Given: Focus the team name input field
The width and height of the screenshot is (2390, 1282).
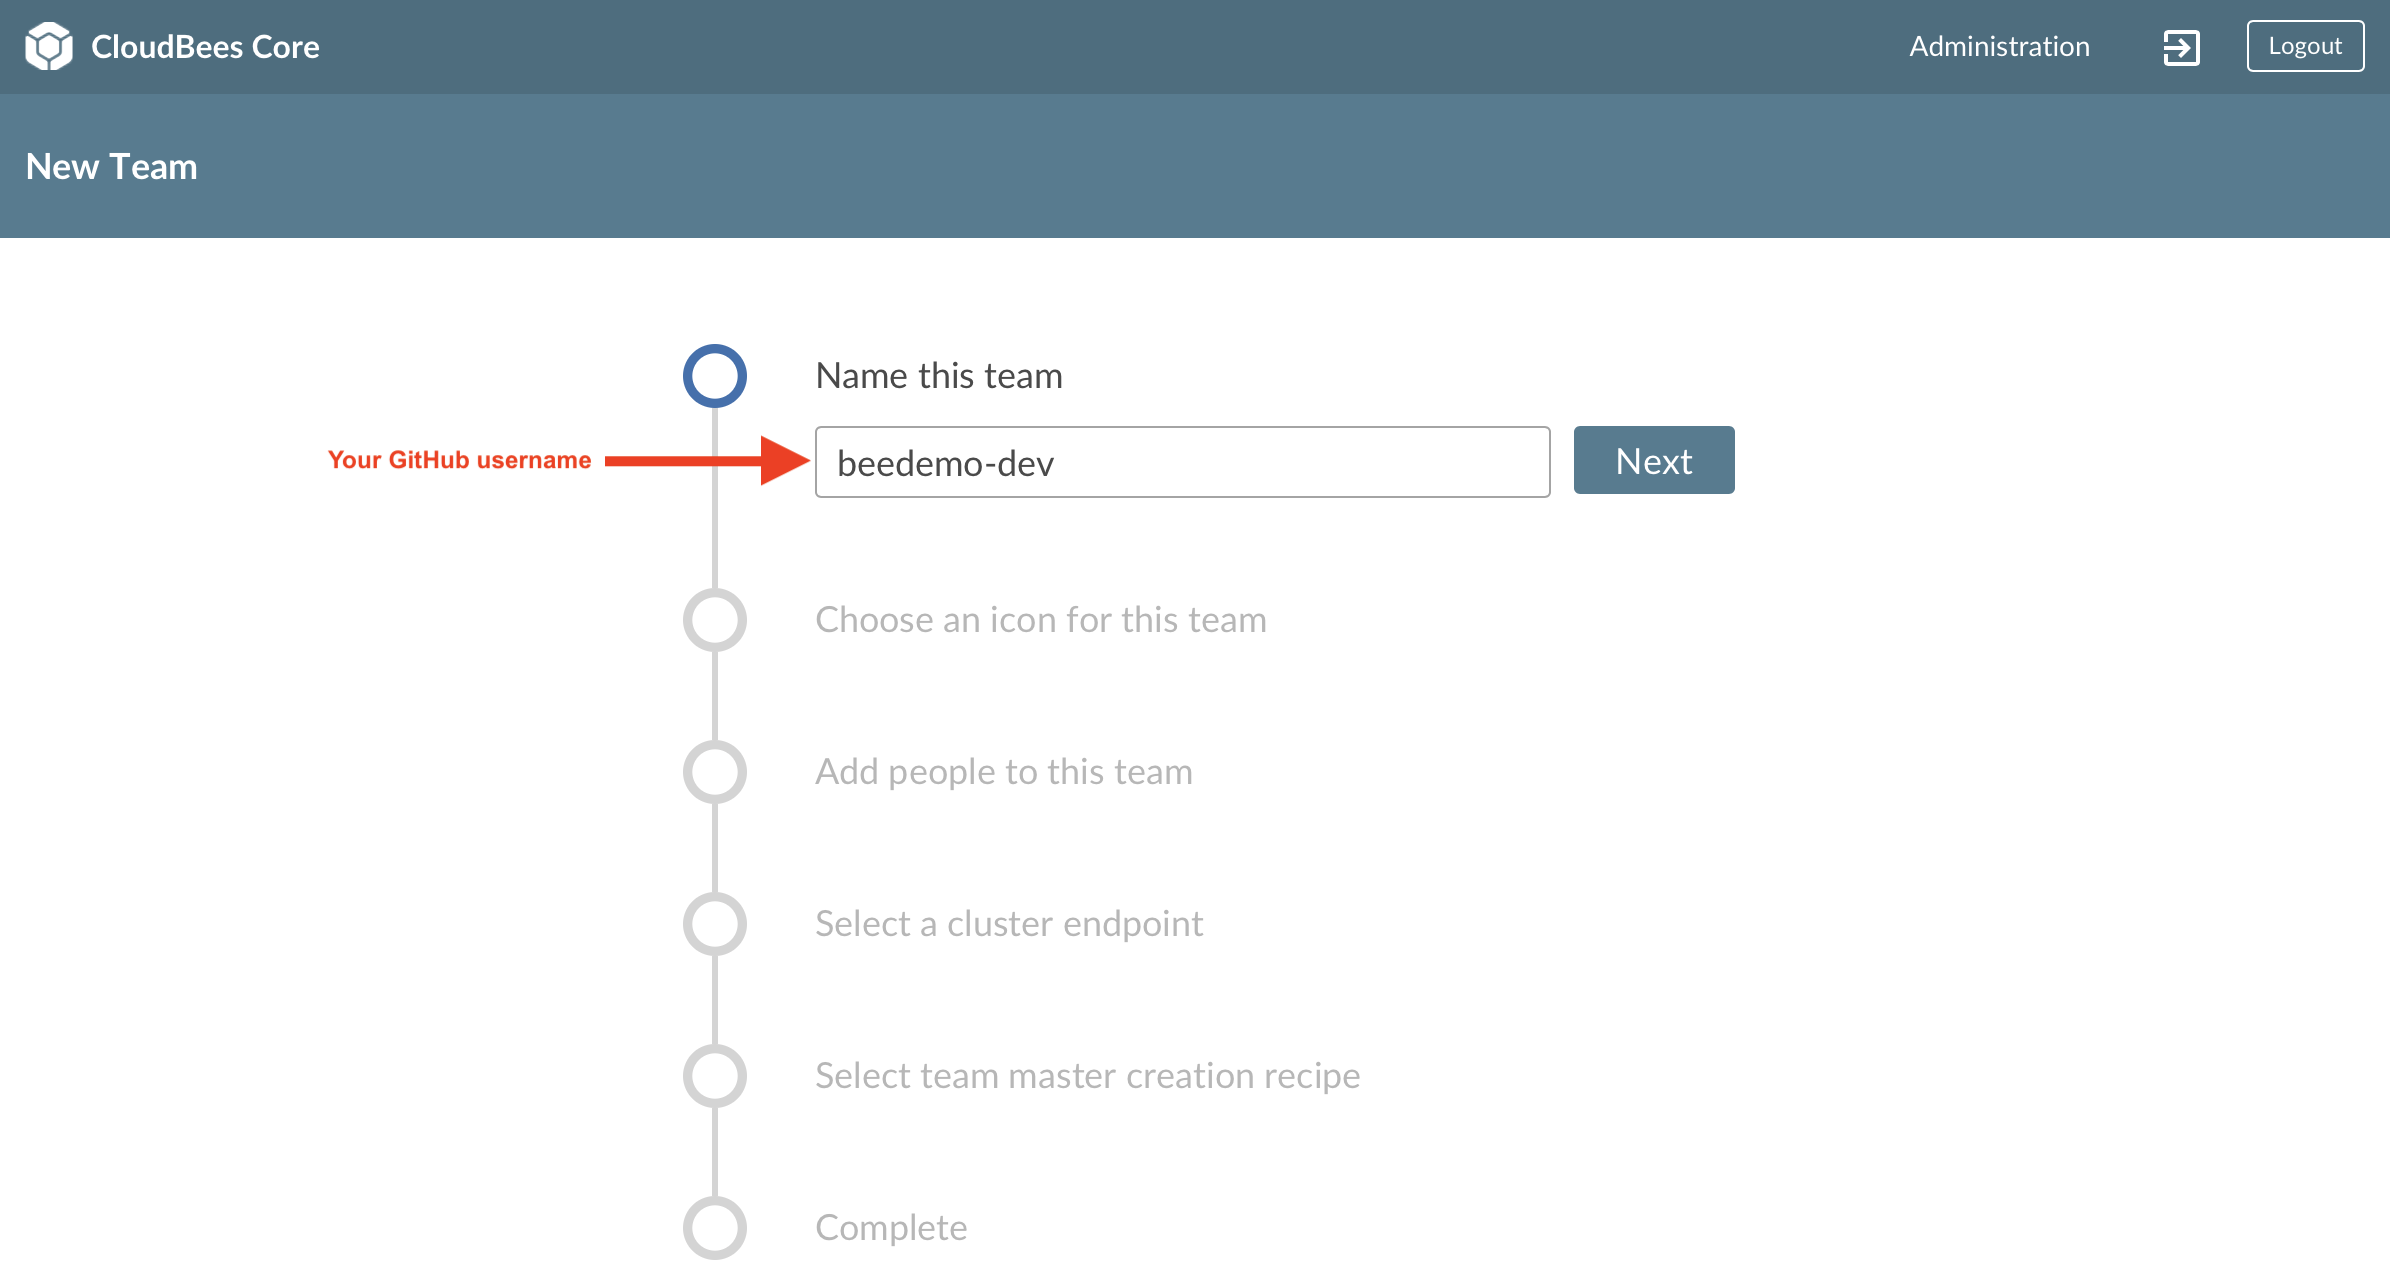Looking at the screenshot, I should (1182, 462).
